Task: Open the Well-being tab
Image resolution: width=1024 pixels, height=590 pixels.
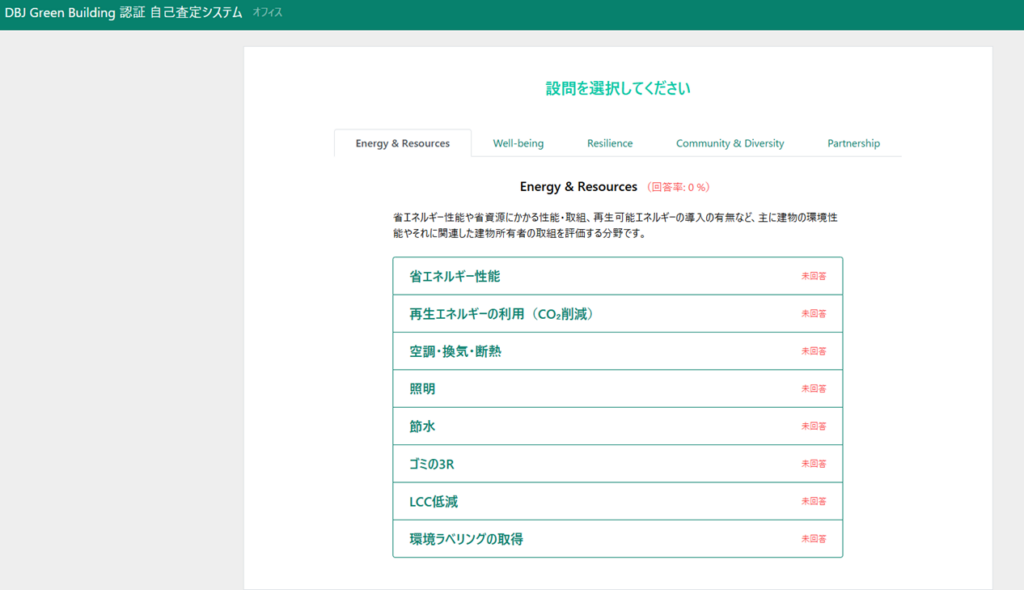Action: point(518,143)
